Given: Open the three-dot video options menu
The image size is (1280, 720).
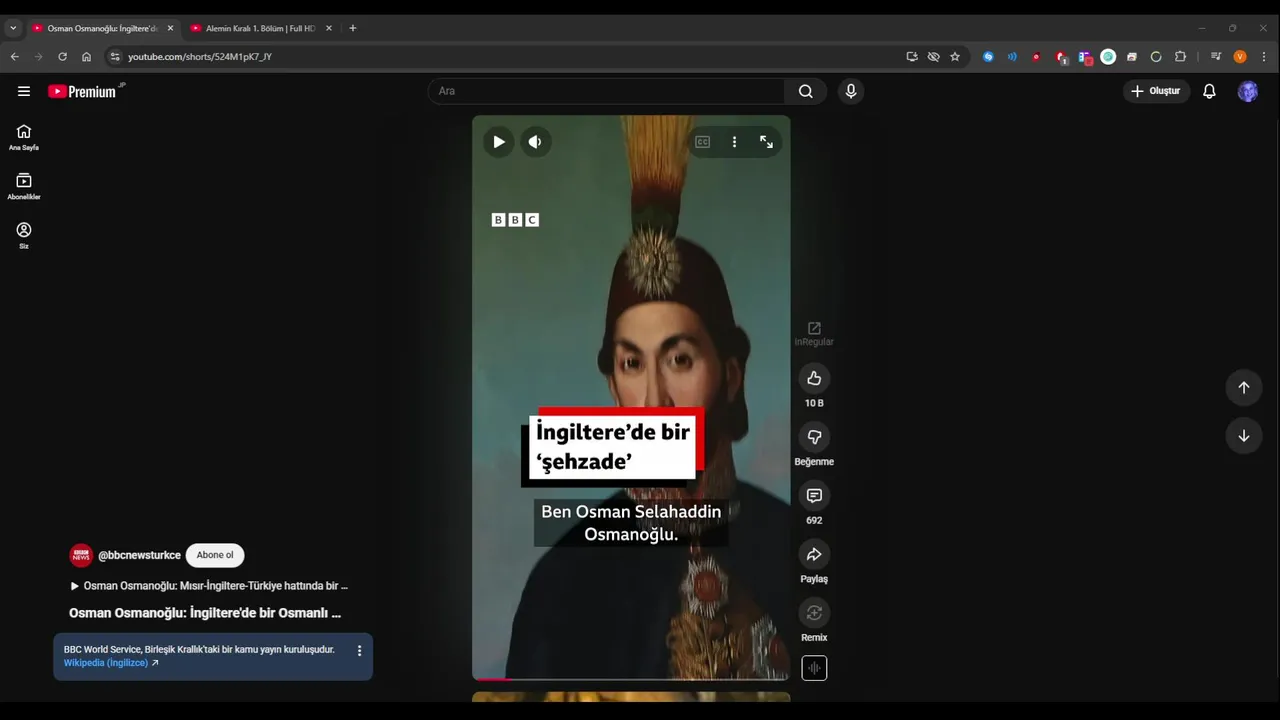Looking at the screenshot, I should click(734, 142).
